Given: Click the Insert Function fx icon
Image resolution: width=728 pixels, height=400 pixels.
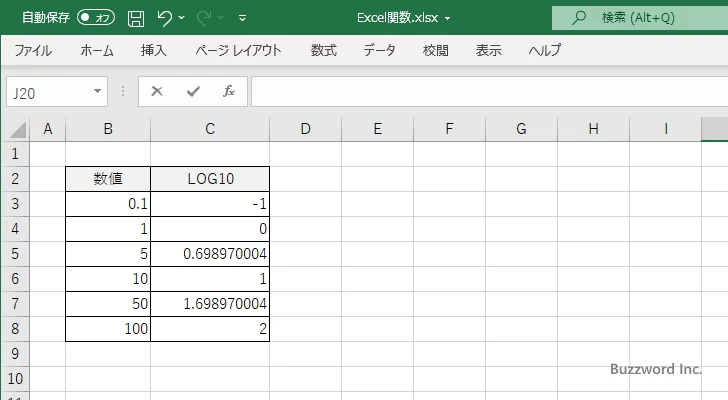Looking at the screenshot, I should coord(229,91).
